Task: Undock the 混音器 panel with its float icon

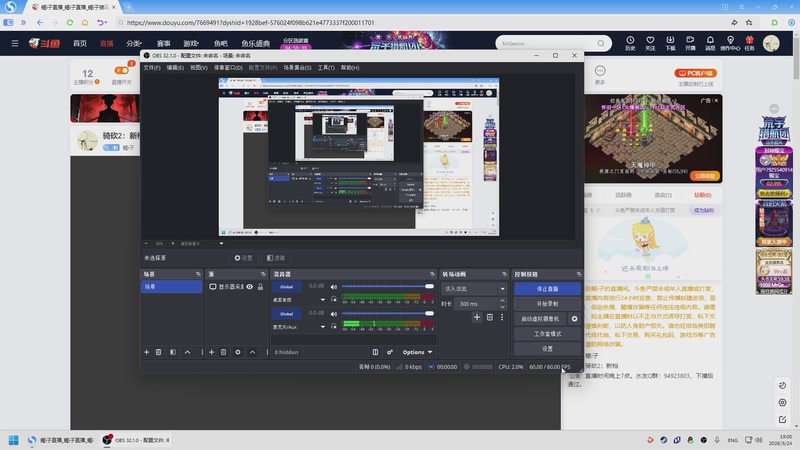Action: tap(432, 274)
